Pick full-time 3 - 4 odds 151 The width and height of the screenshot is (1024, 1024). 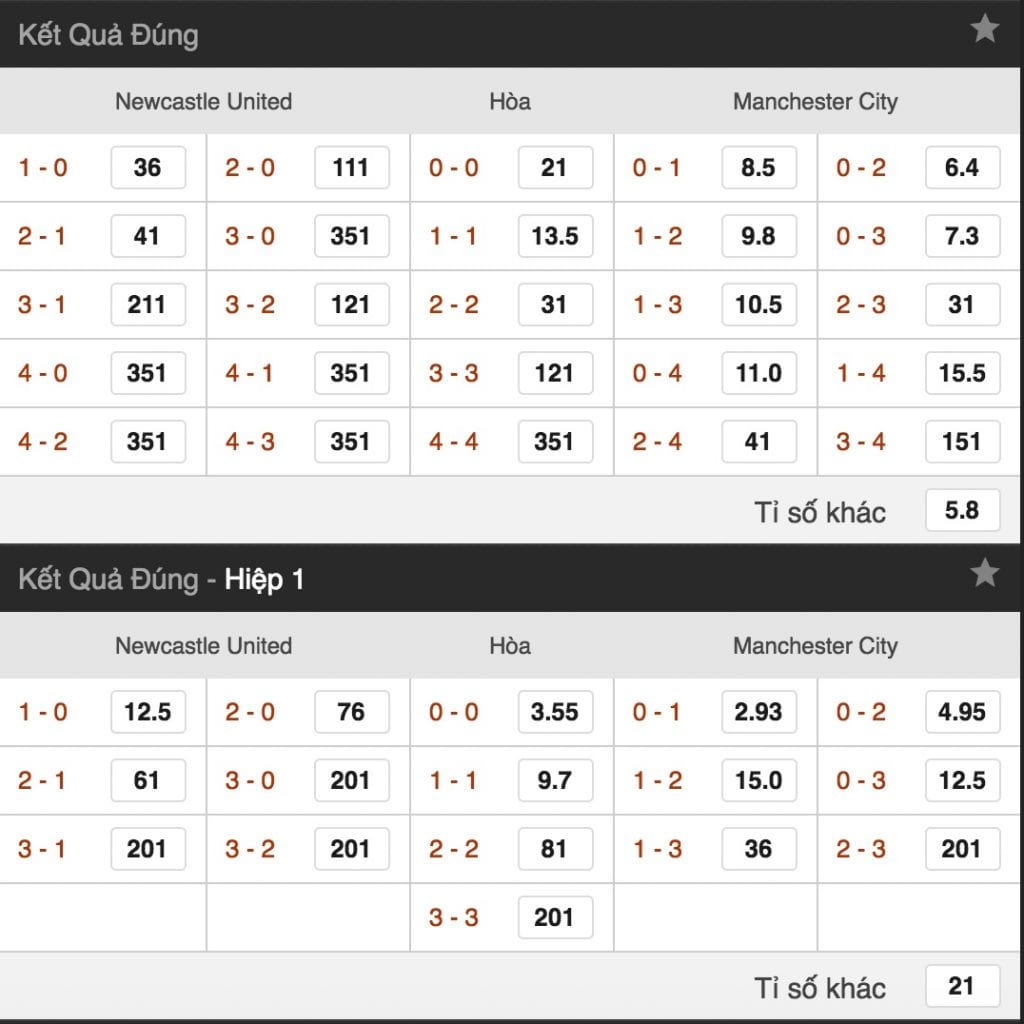coord(962,442)
